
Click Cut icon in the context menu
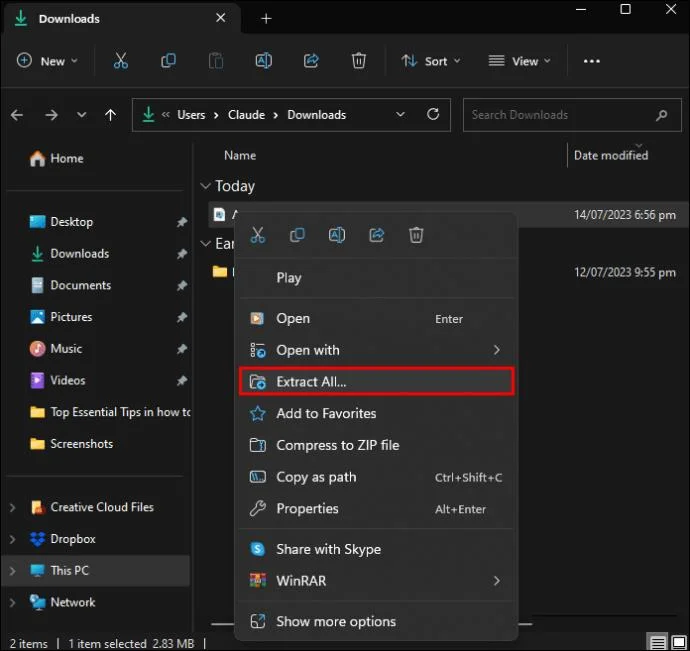coord(258,235)
